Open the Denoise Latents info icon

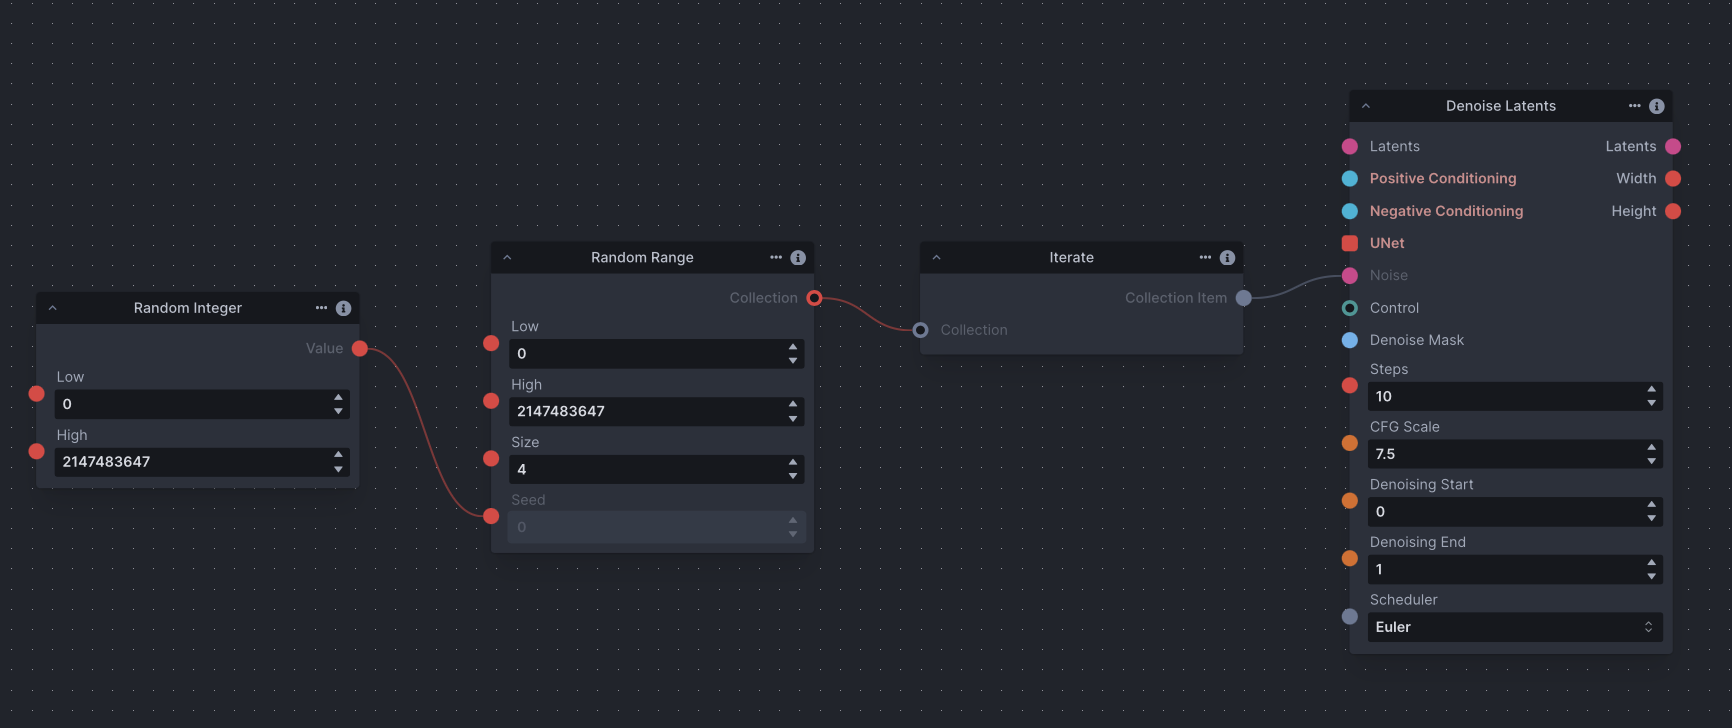tap(1656, 106)
